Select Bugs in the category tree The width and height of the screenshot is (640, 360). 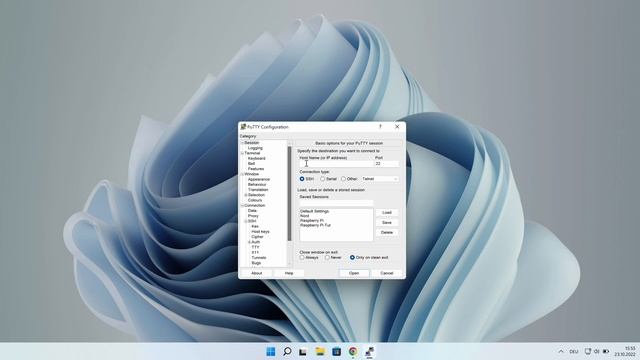pyautogui.click(x=256, y=263)
